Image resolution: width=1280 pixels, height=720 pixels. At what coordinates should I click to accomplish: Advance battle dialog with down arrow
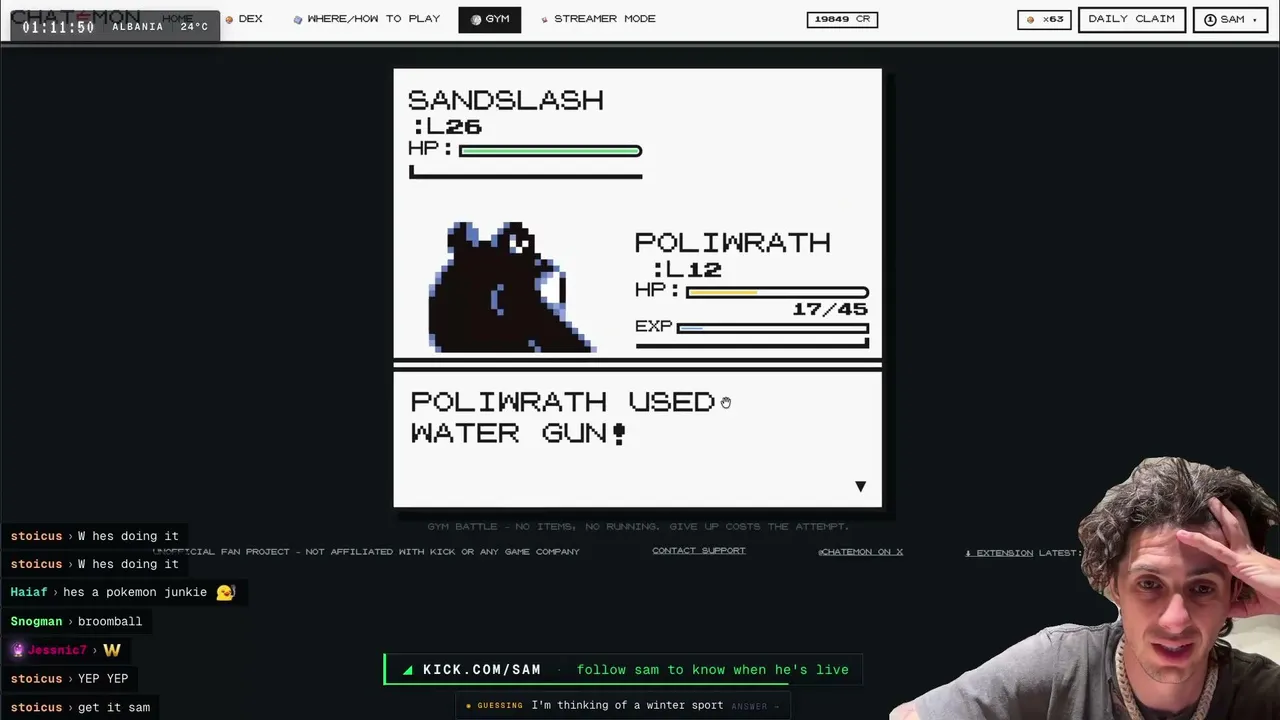click(860, 486)
